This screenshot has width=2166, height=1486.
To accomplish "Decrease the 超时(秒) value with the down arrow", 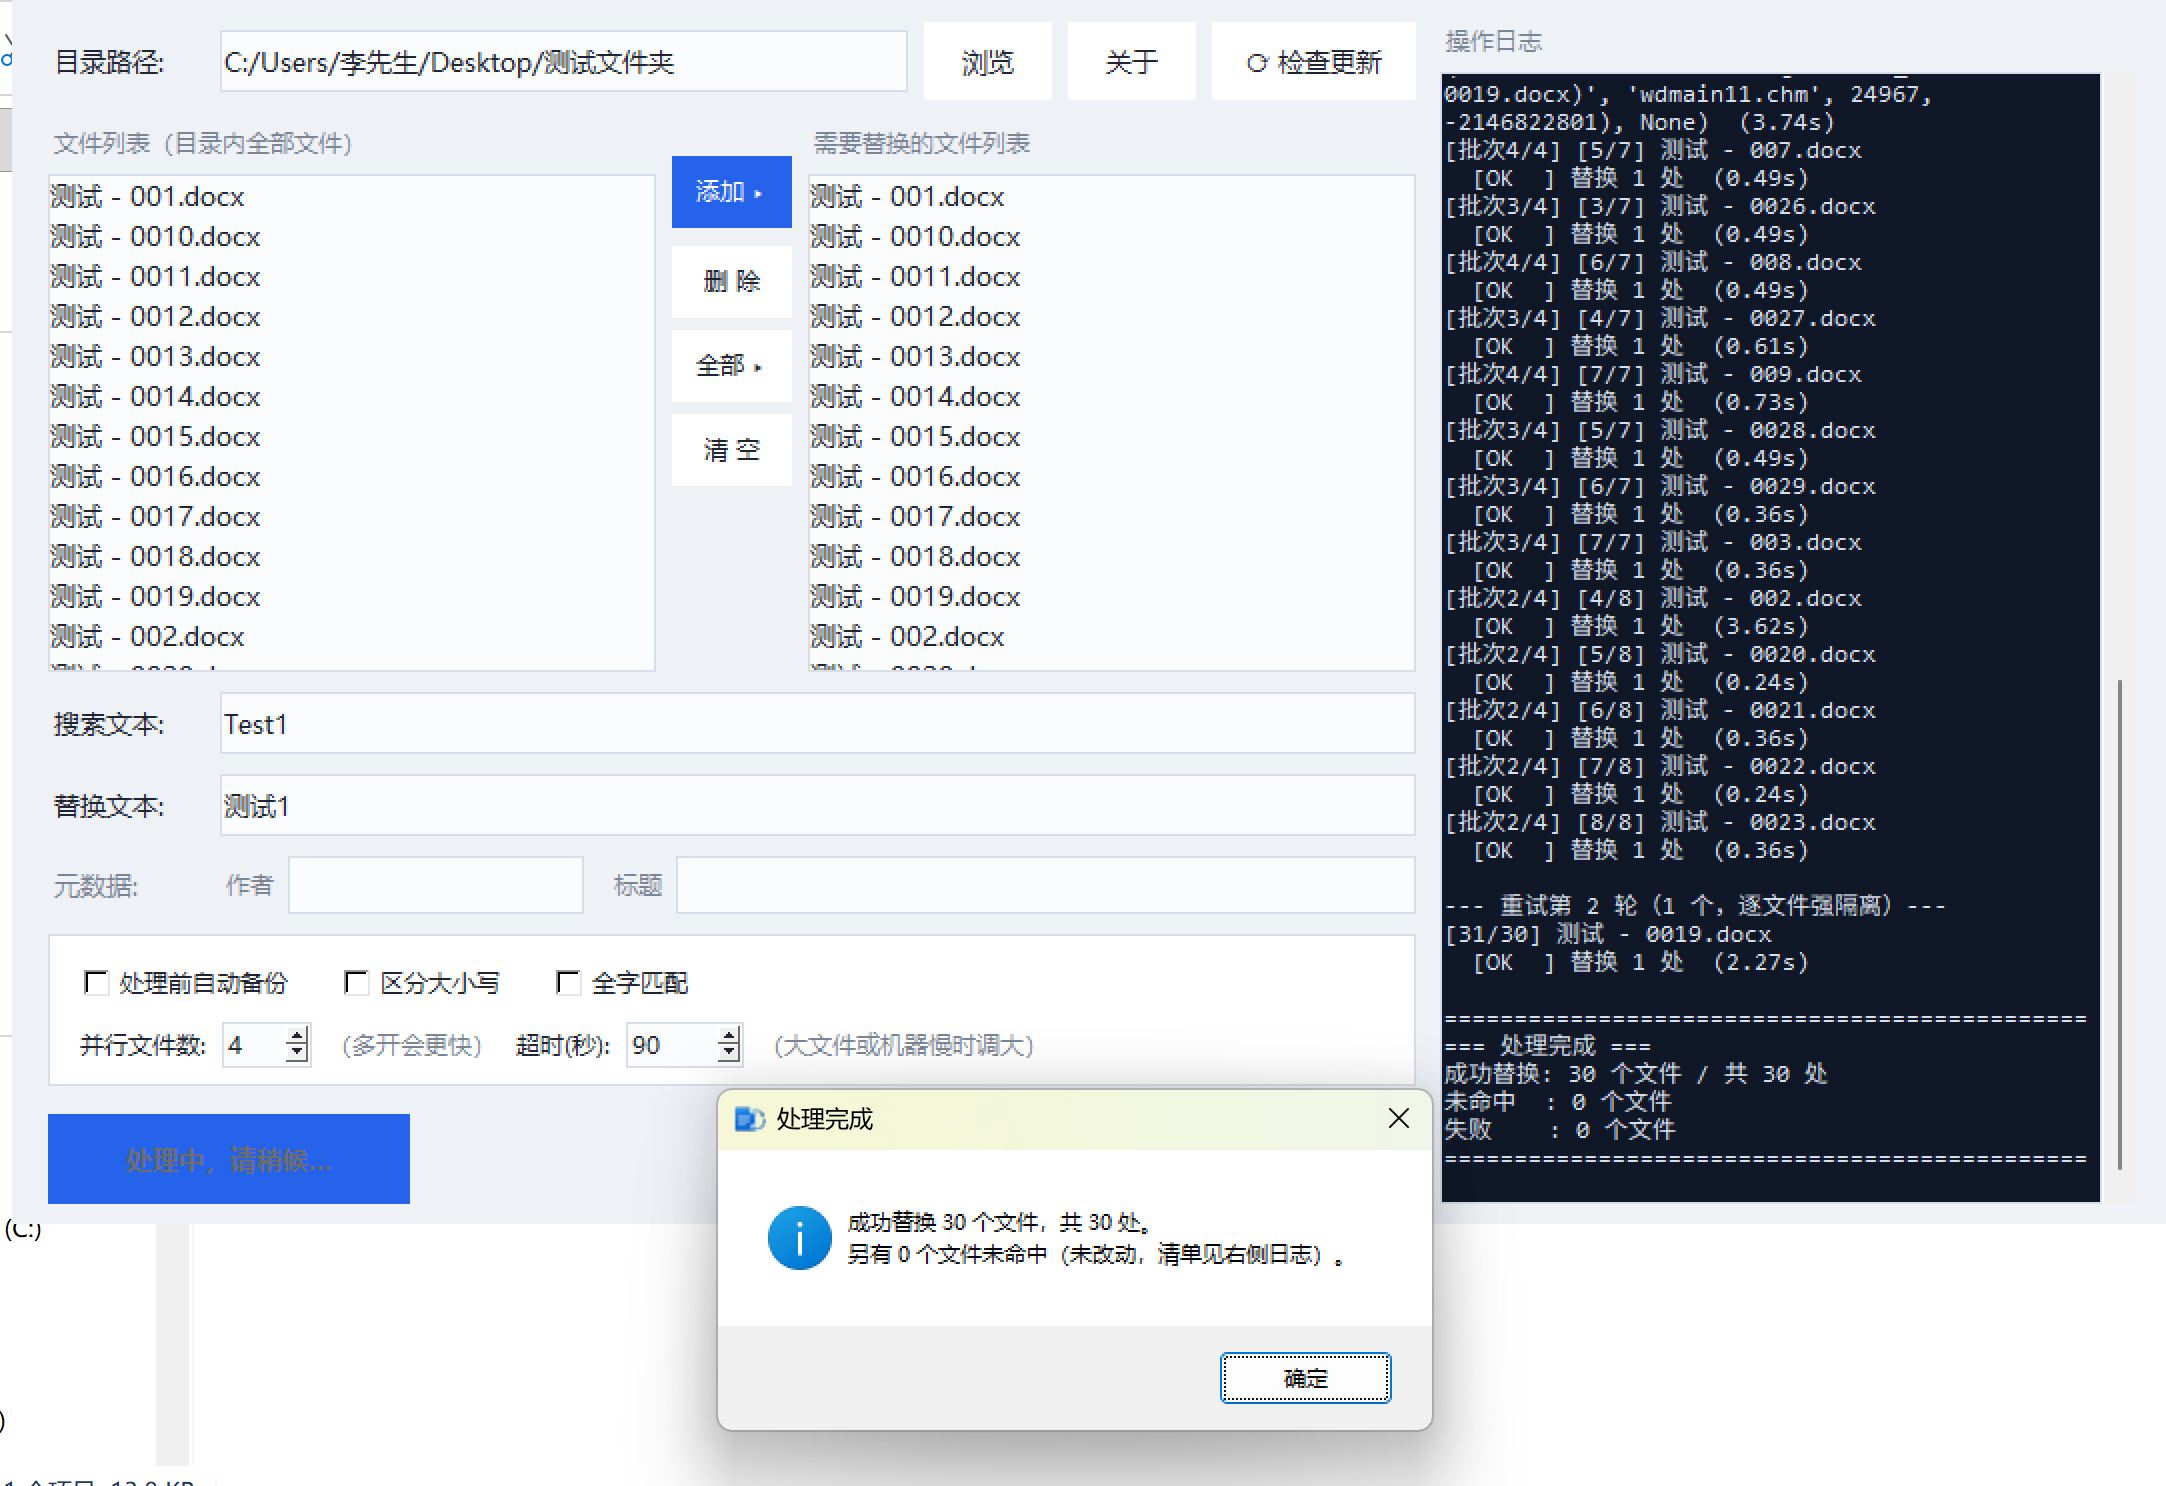I will (729, 1055).
